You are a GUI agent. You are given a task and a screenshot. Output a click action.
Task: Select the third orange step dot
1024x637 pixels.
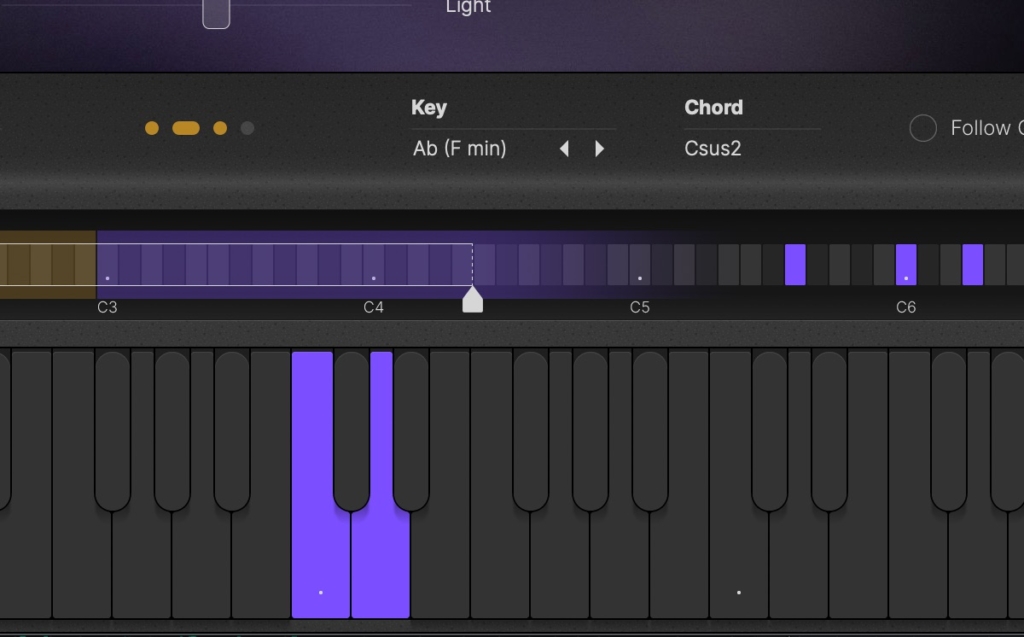coord(220,128)
